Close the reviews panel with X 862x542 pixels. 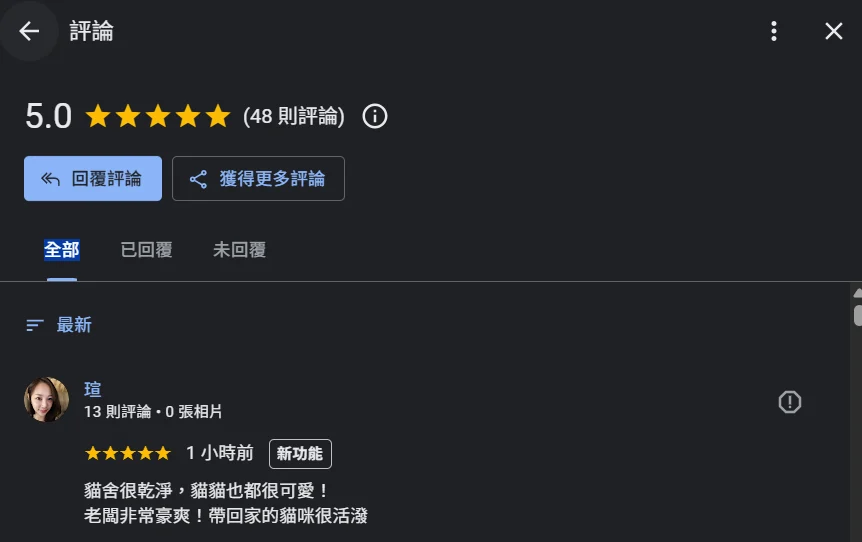[834, 31]
